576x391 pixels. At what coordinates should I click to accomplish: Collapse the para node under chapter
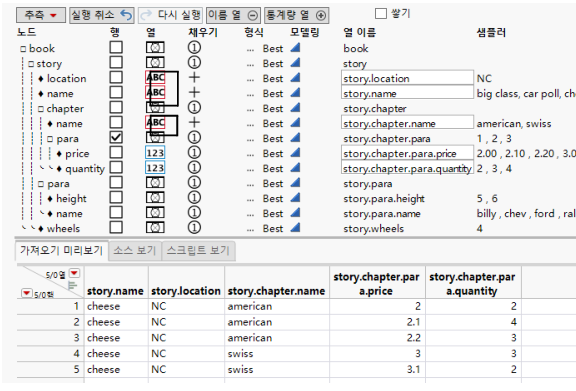50,139
